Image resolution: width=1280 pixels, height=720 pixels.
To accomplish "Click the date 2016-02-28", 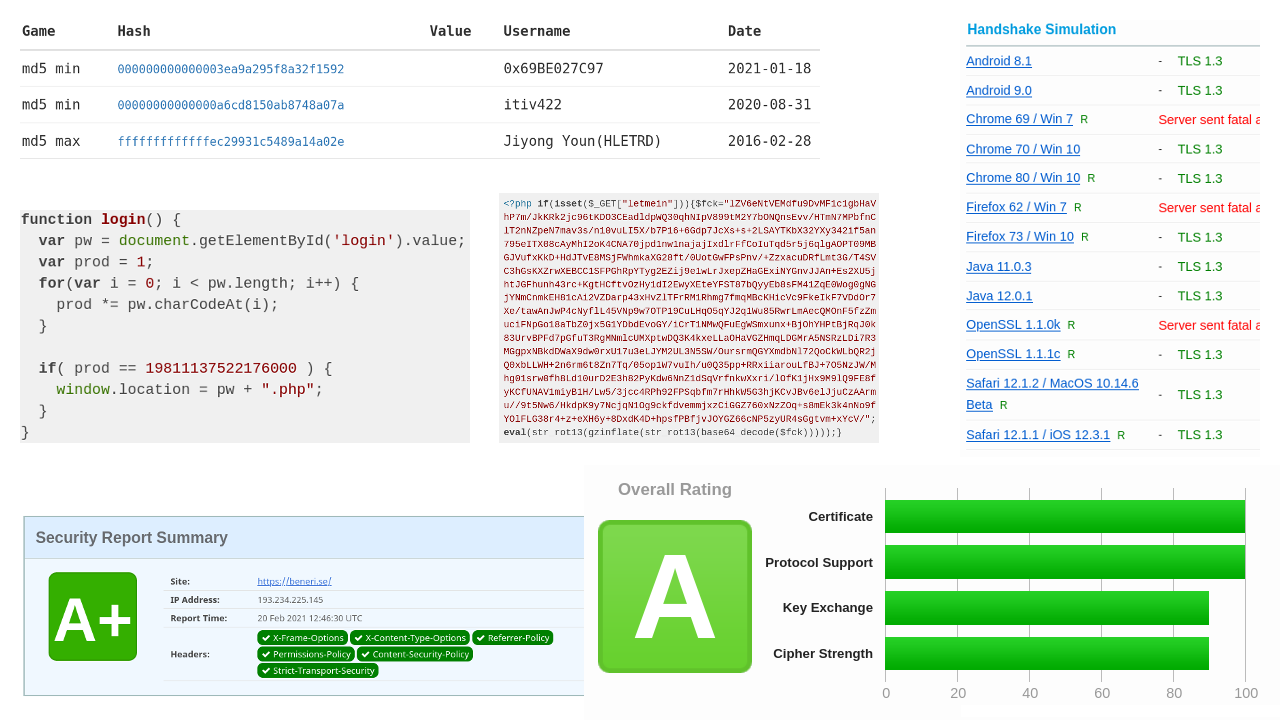I will [770, 141].
